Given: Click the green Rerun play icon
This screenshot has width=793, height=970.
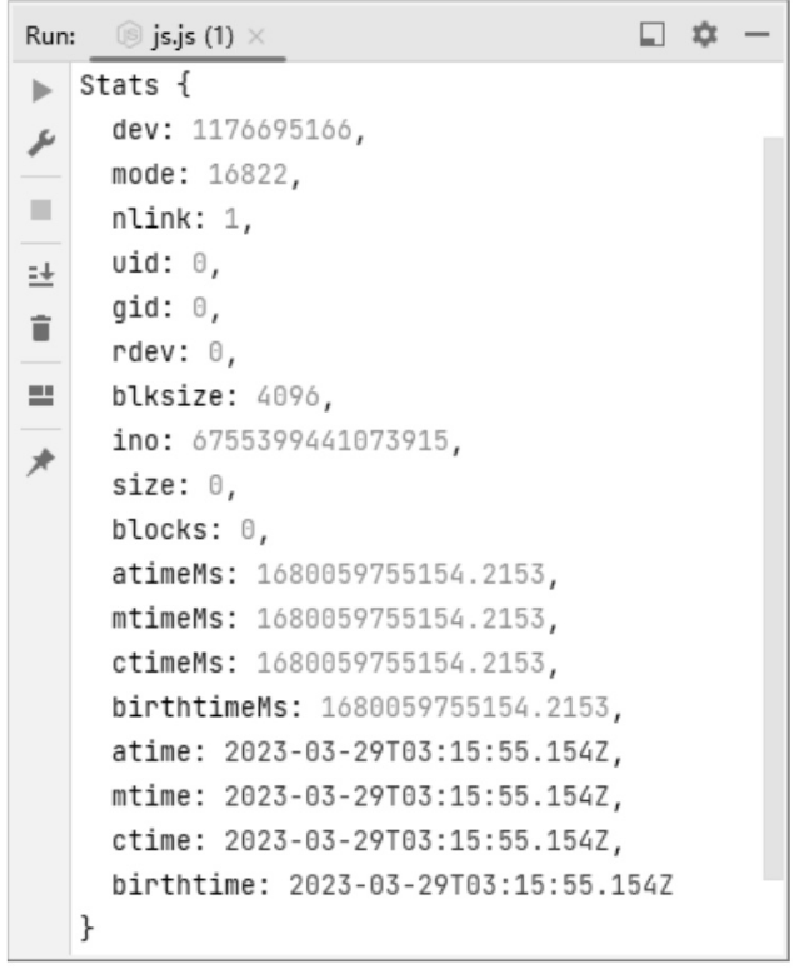Looking at the screenshot, I should (x=41, y=91).
